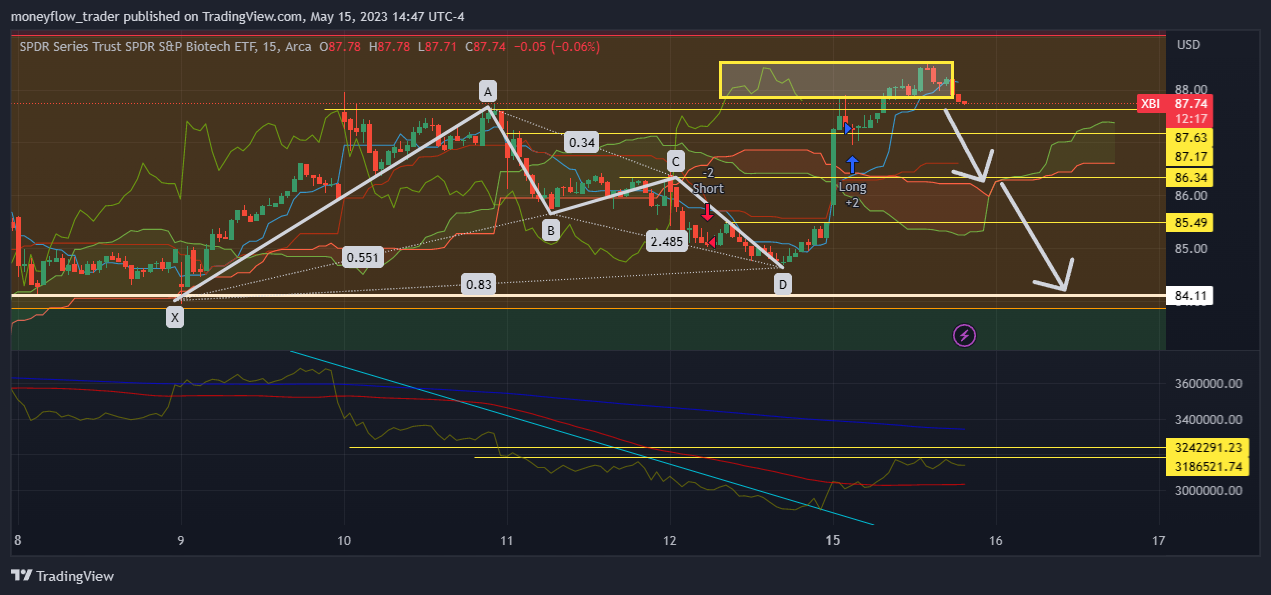This screenshot has width=1271, height=595.
Task: Click the TradingView.com text in header
Action: [251, 17]
